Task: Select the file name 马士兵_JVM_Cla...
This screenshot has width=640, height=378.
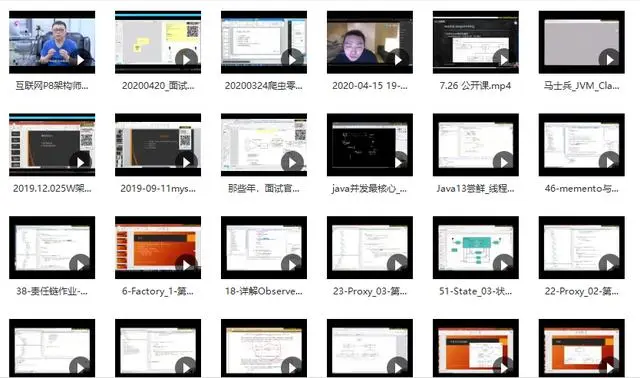Action: coord(582,86)
